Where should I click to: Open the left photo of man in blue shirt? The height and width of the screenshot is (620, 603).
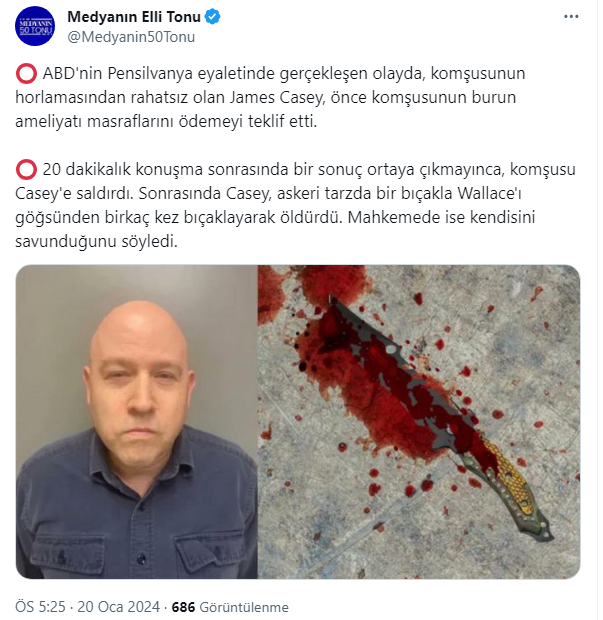137,422
